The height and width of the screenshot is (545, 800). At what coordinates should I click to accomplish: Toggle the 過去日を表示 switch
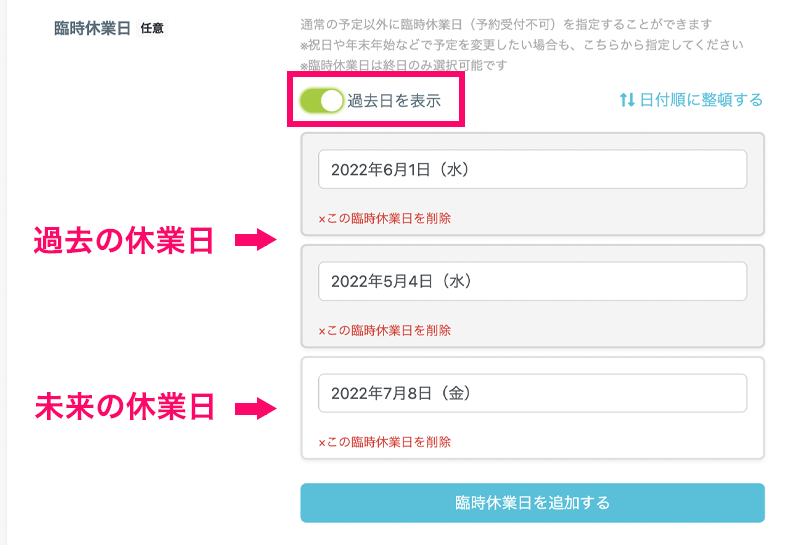(x=321, y=100)
